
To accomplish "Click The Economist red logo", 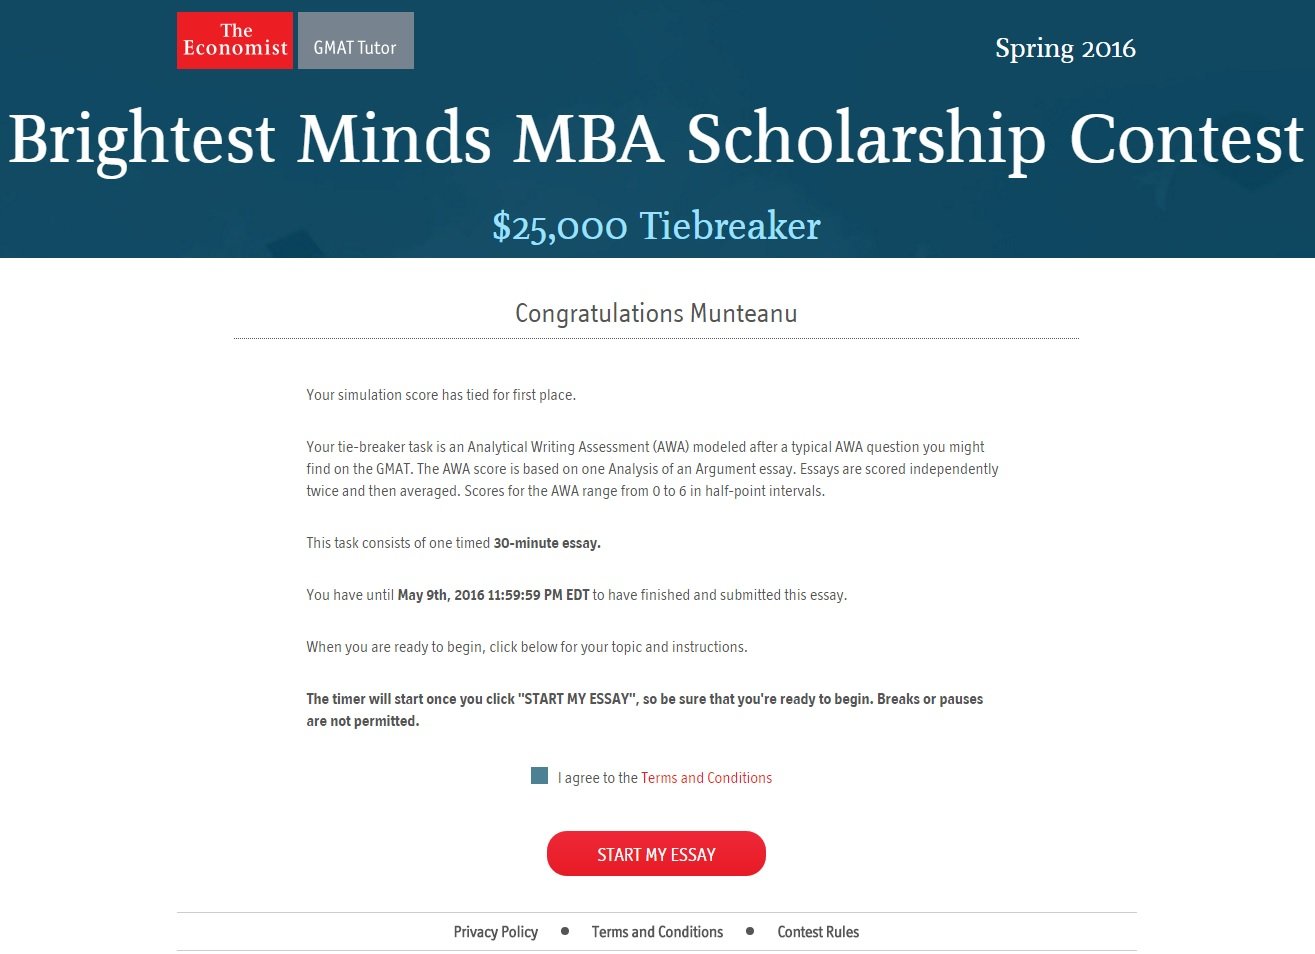I will tap(235, 41).
